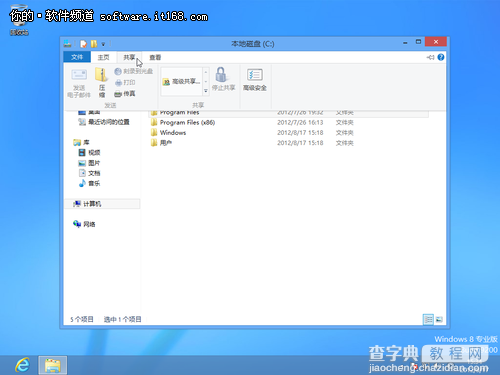Switch to large icons view in status bar

(439, 319)
